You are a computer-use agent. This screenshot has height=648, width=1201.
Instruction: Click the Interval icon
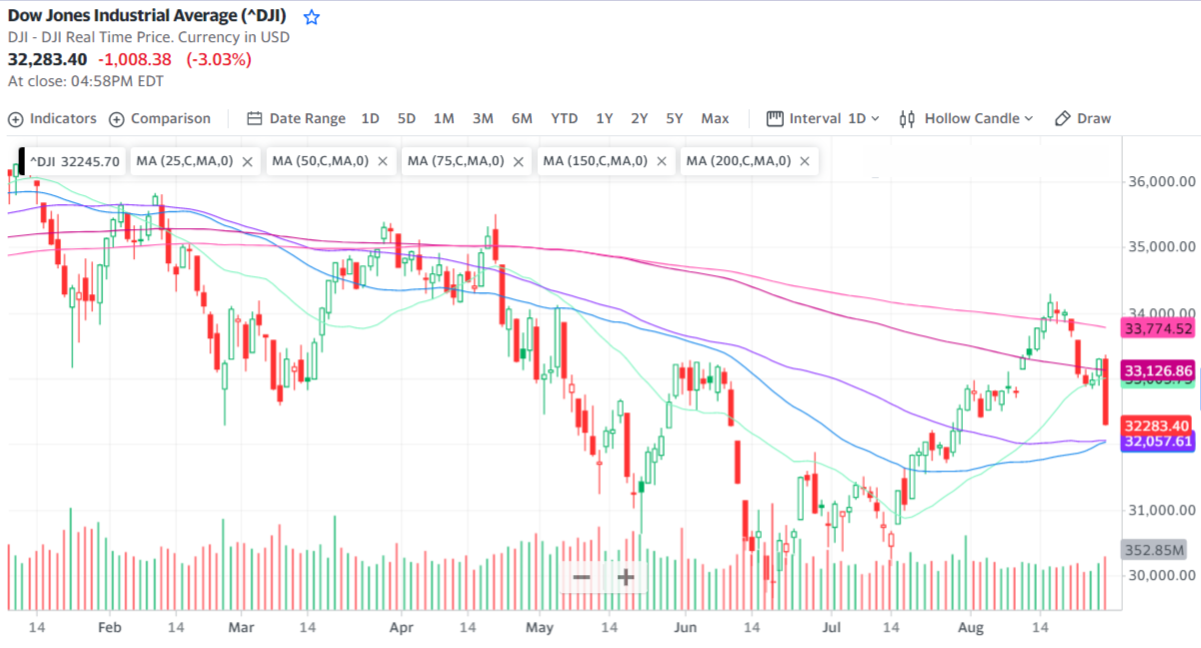click(774, 118)
